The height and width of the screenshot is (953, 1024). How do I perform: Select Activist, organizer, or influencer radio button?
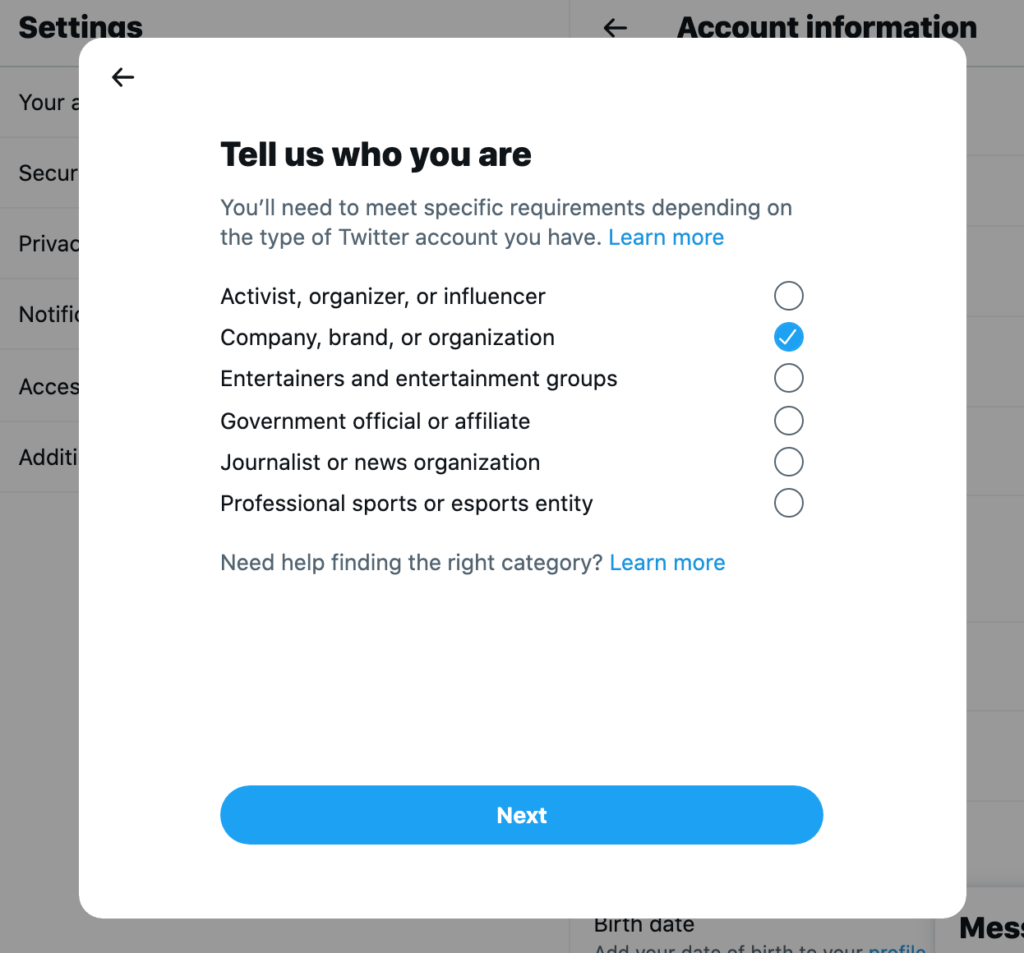788,296
